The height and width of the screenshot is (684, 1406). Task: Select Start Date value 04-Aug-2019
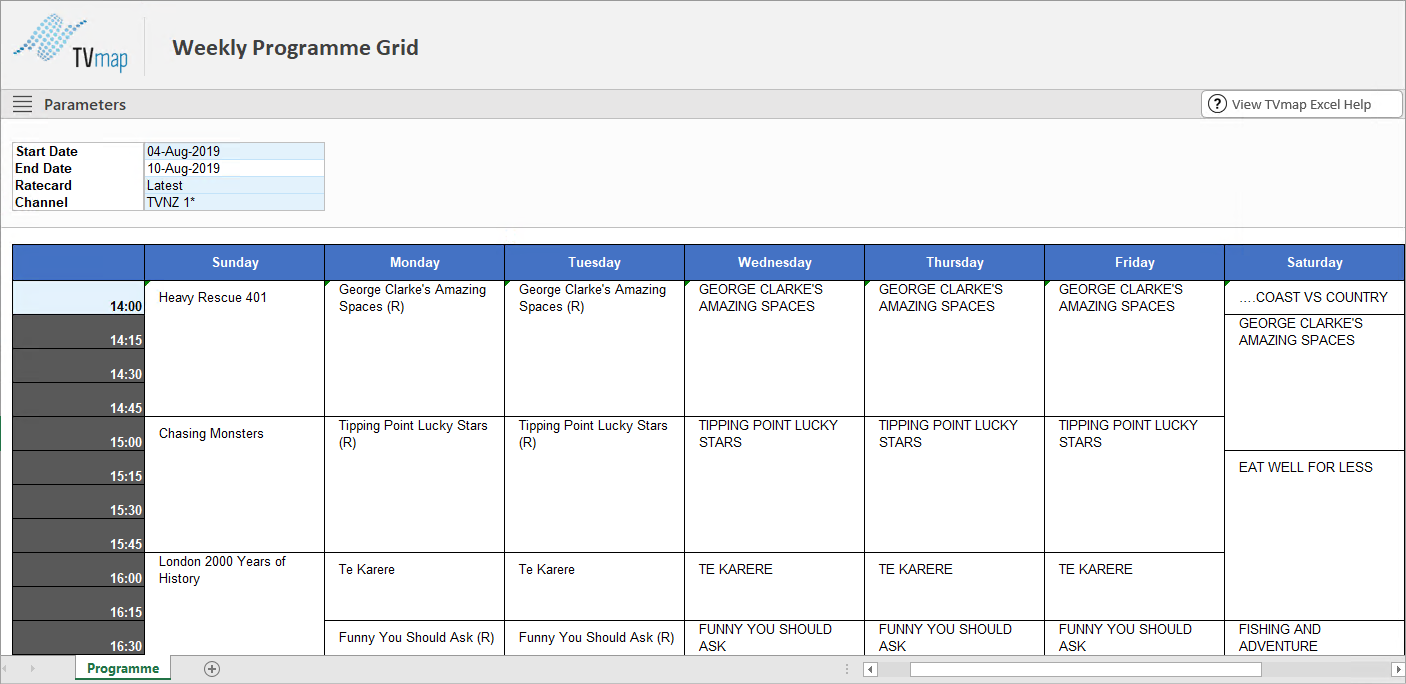[235, 151]
